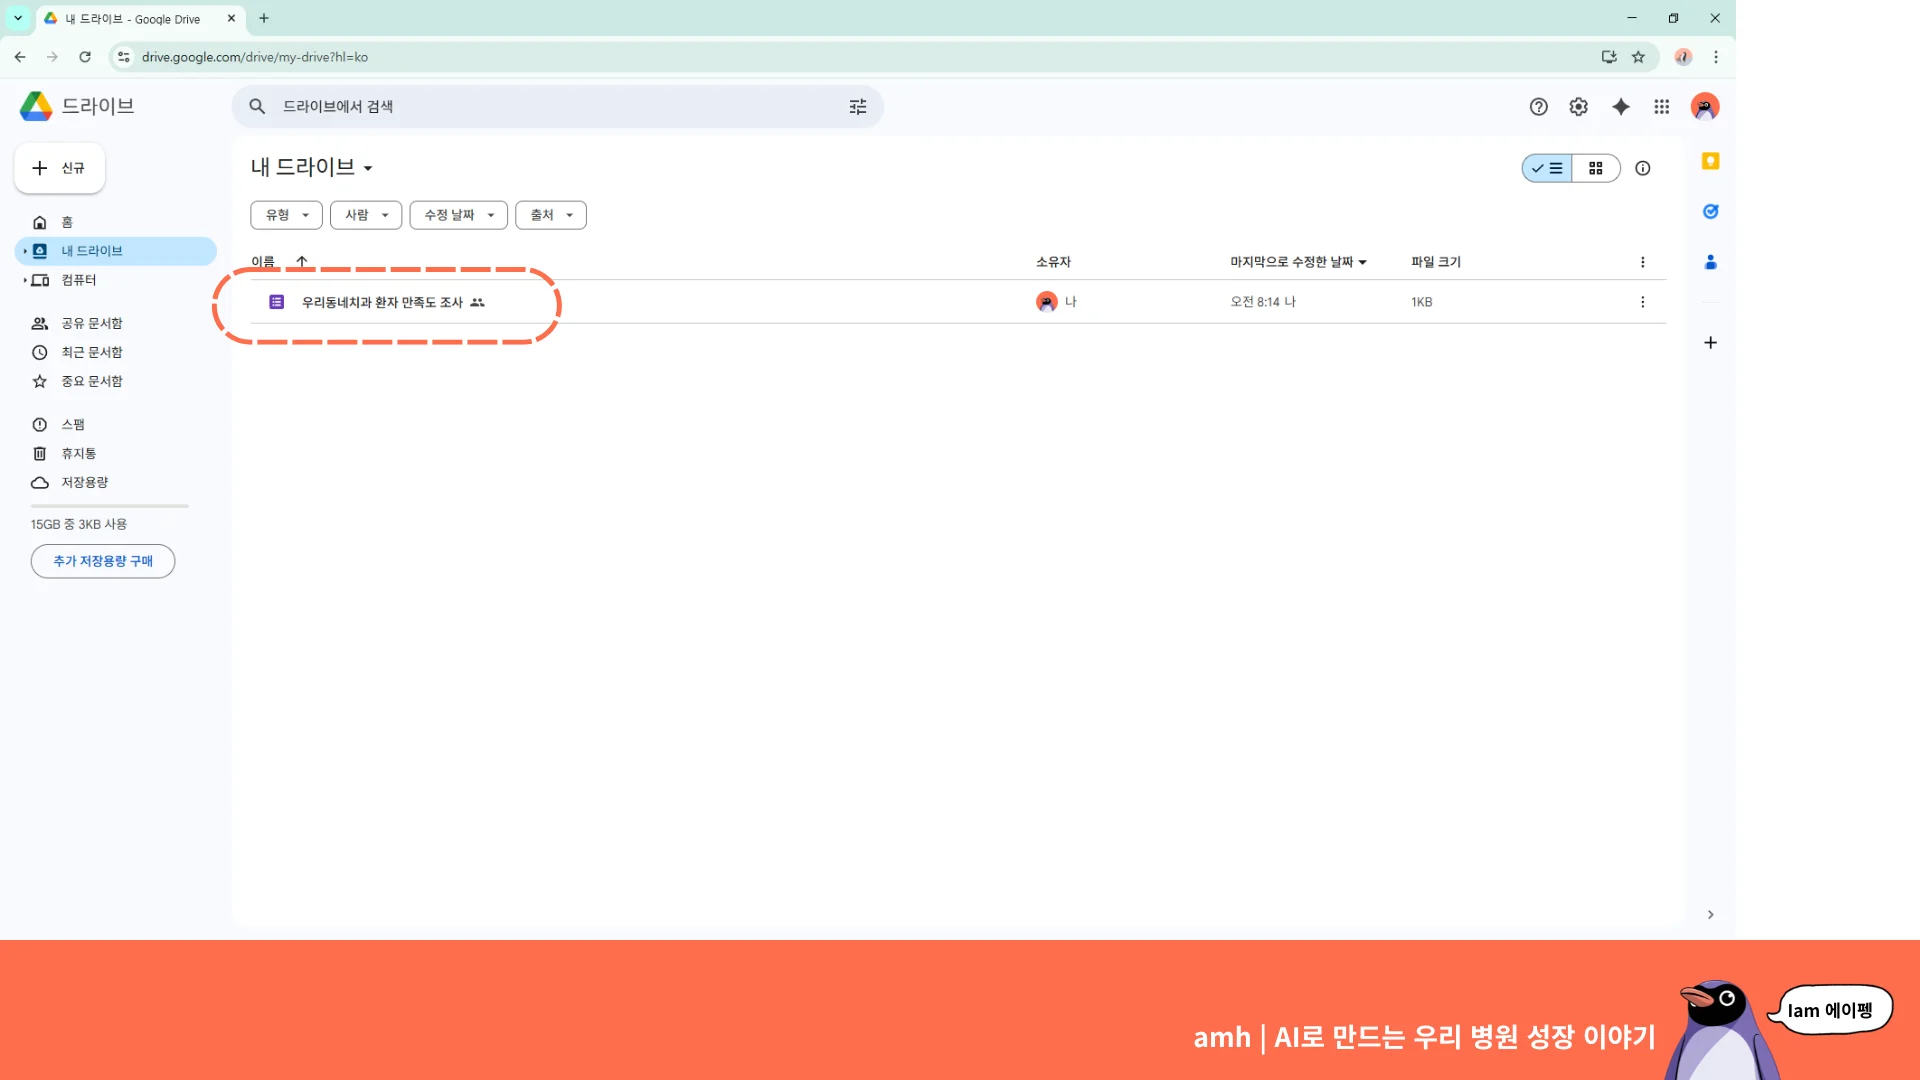The image size is (1920, 1080).
Task: Open 휴지통 trash in sidebar
Action: click(x=78, y=453)
